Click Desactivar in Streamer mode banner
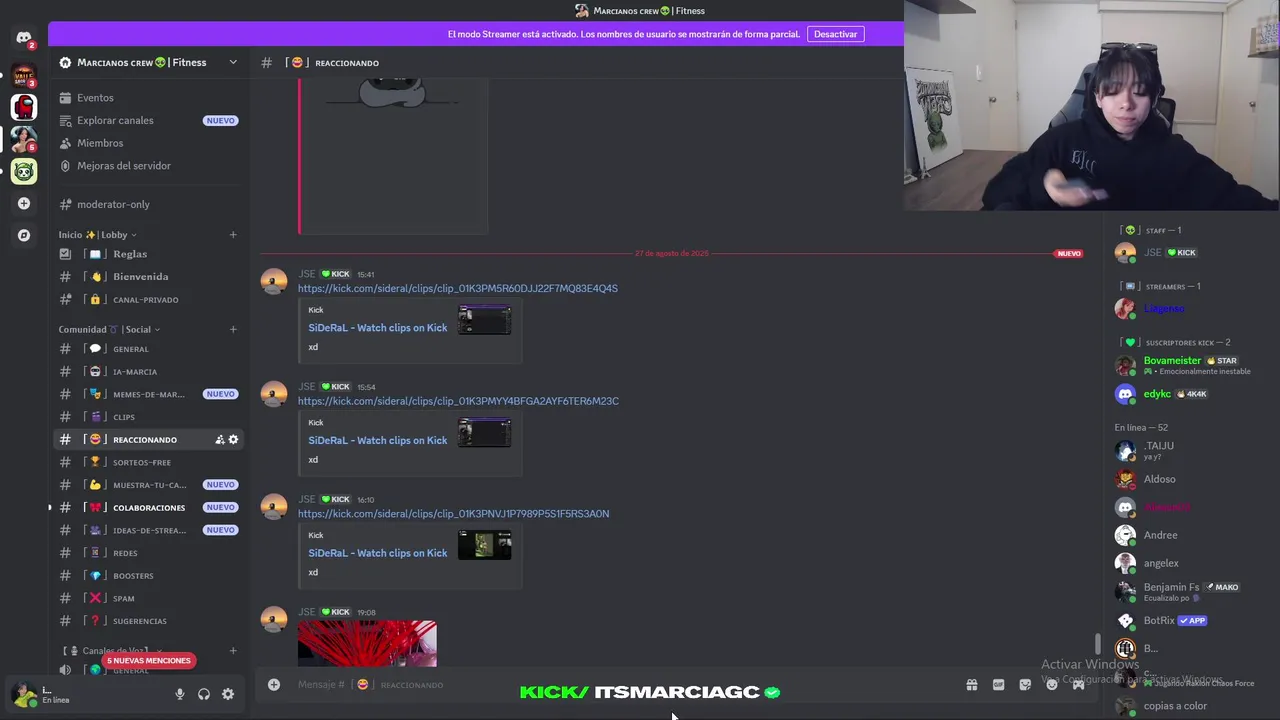This screenshot has height=720, width=1280. (x=835, y=34)
